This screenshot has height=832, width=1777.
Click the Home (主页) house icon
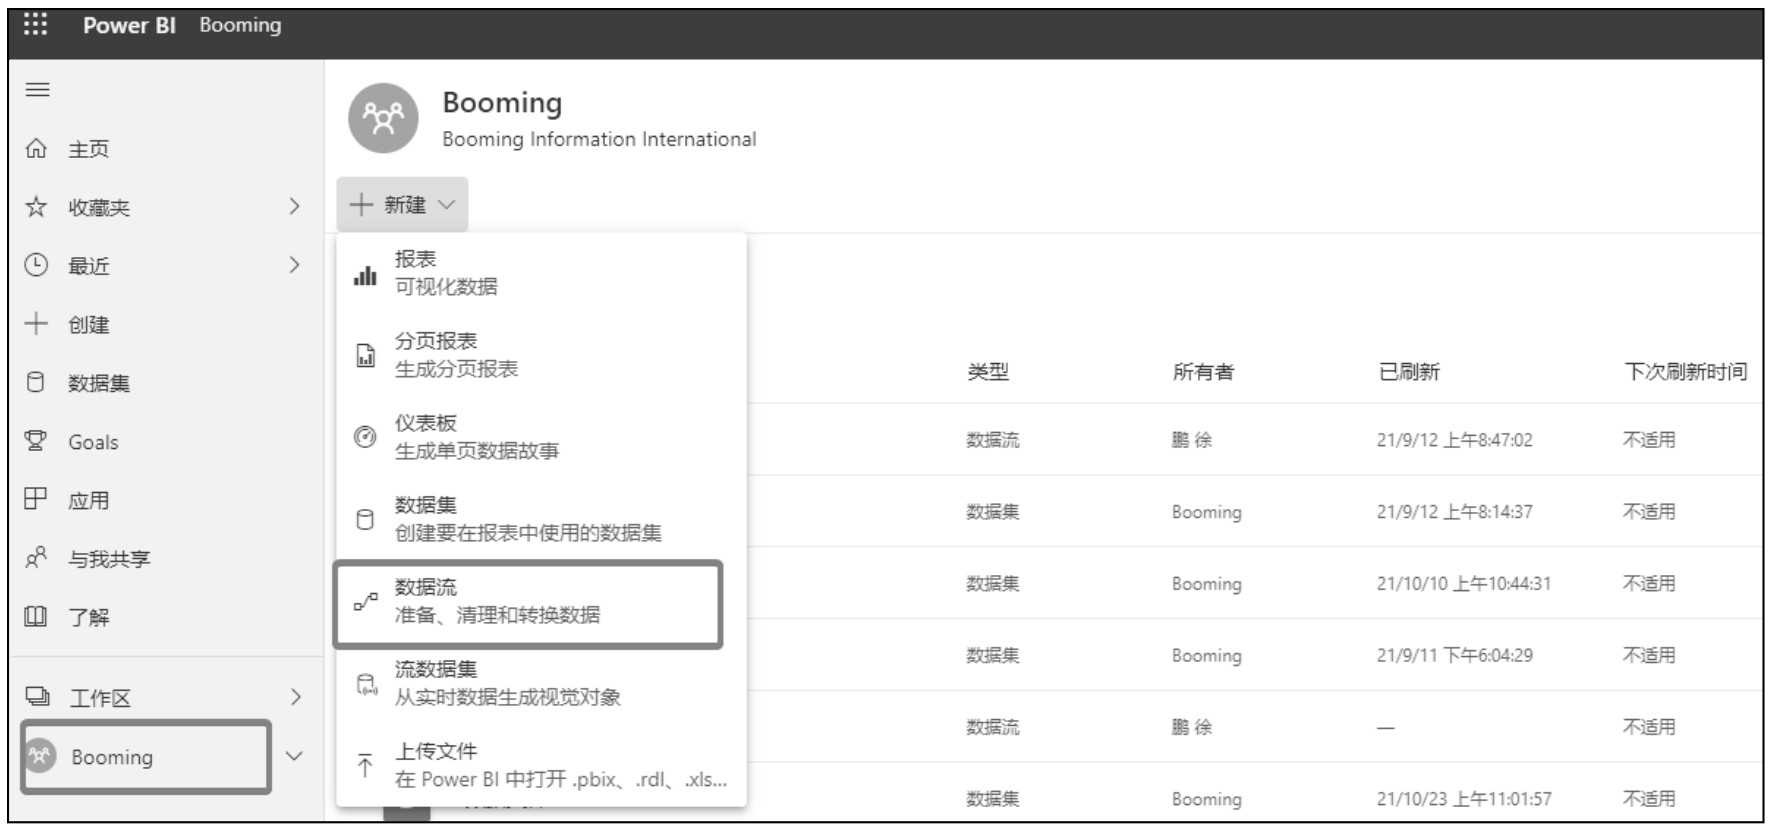[36, 149]
